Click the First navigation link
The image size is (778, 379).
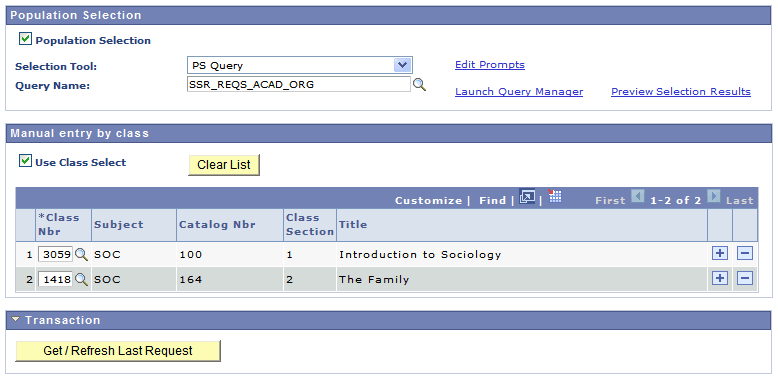coord(610,200)
